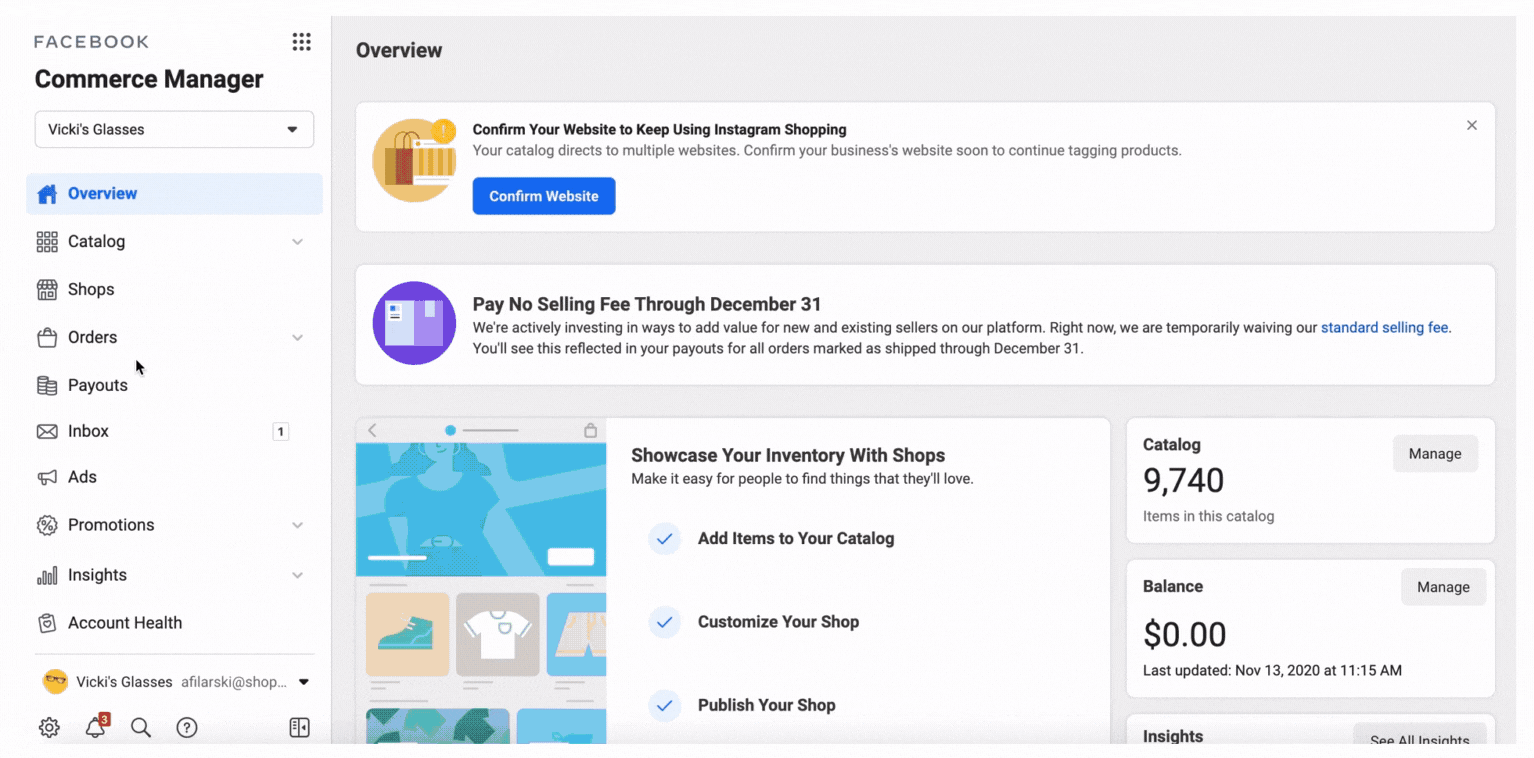Click checkmark next to Publish Your Shop
Screen dimensions: 1534x758
pos(664,705)
